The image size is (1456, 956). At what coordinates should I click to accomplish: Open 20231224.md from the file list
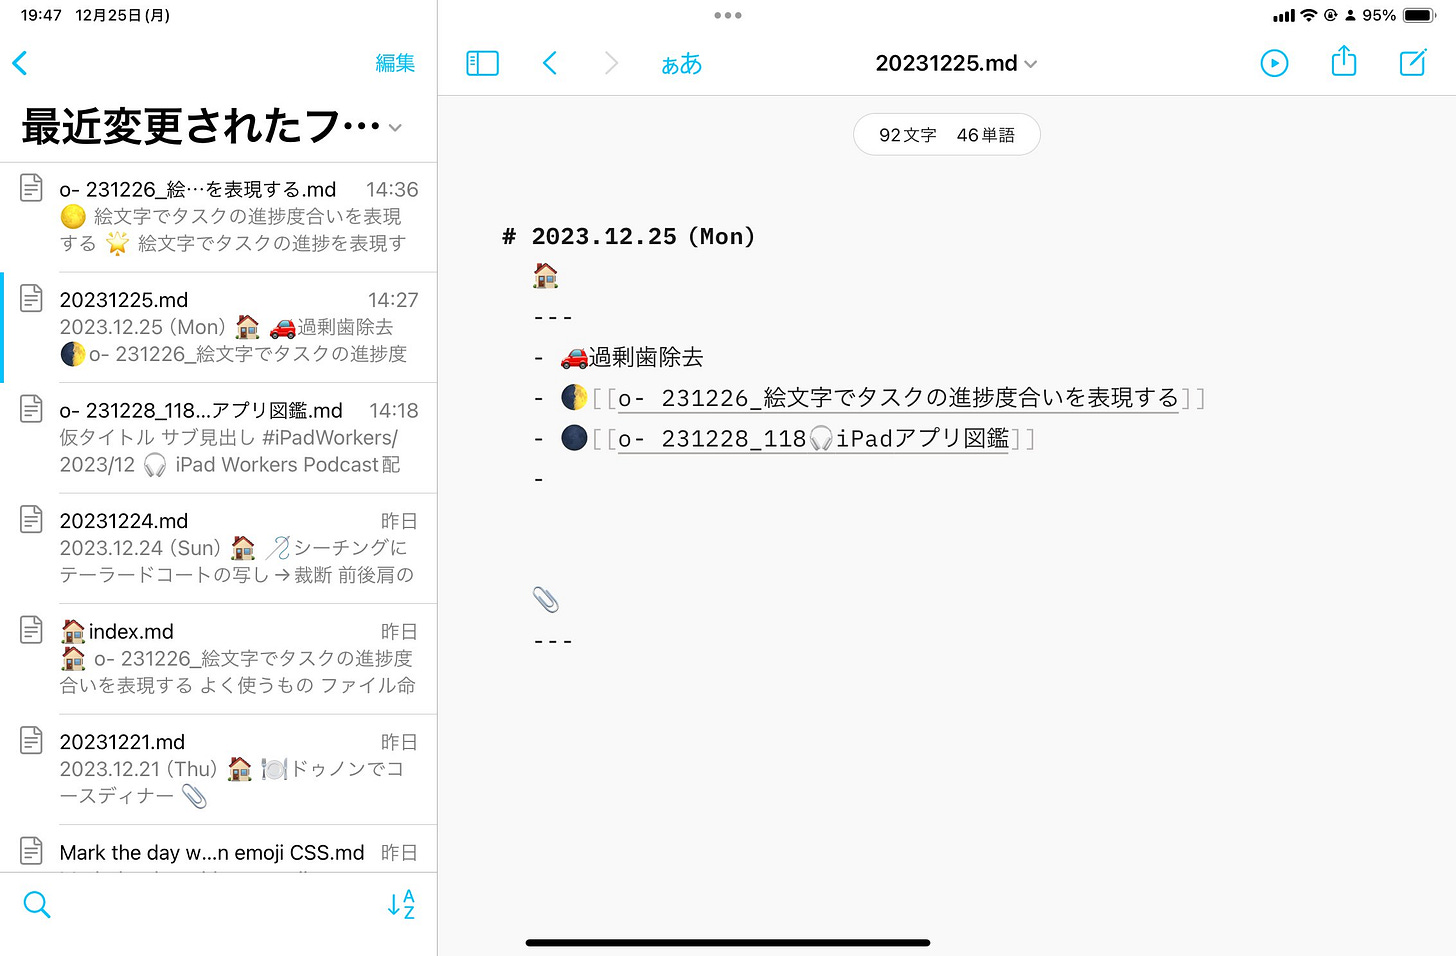219,548
